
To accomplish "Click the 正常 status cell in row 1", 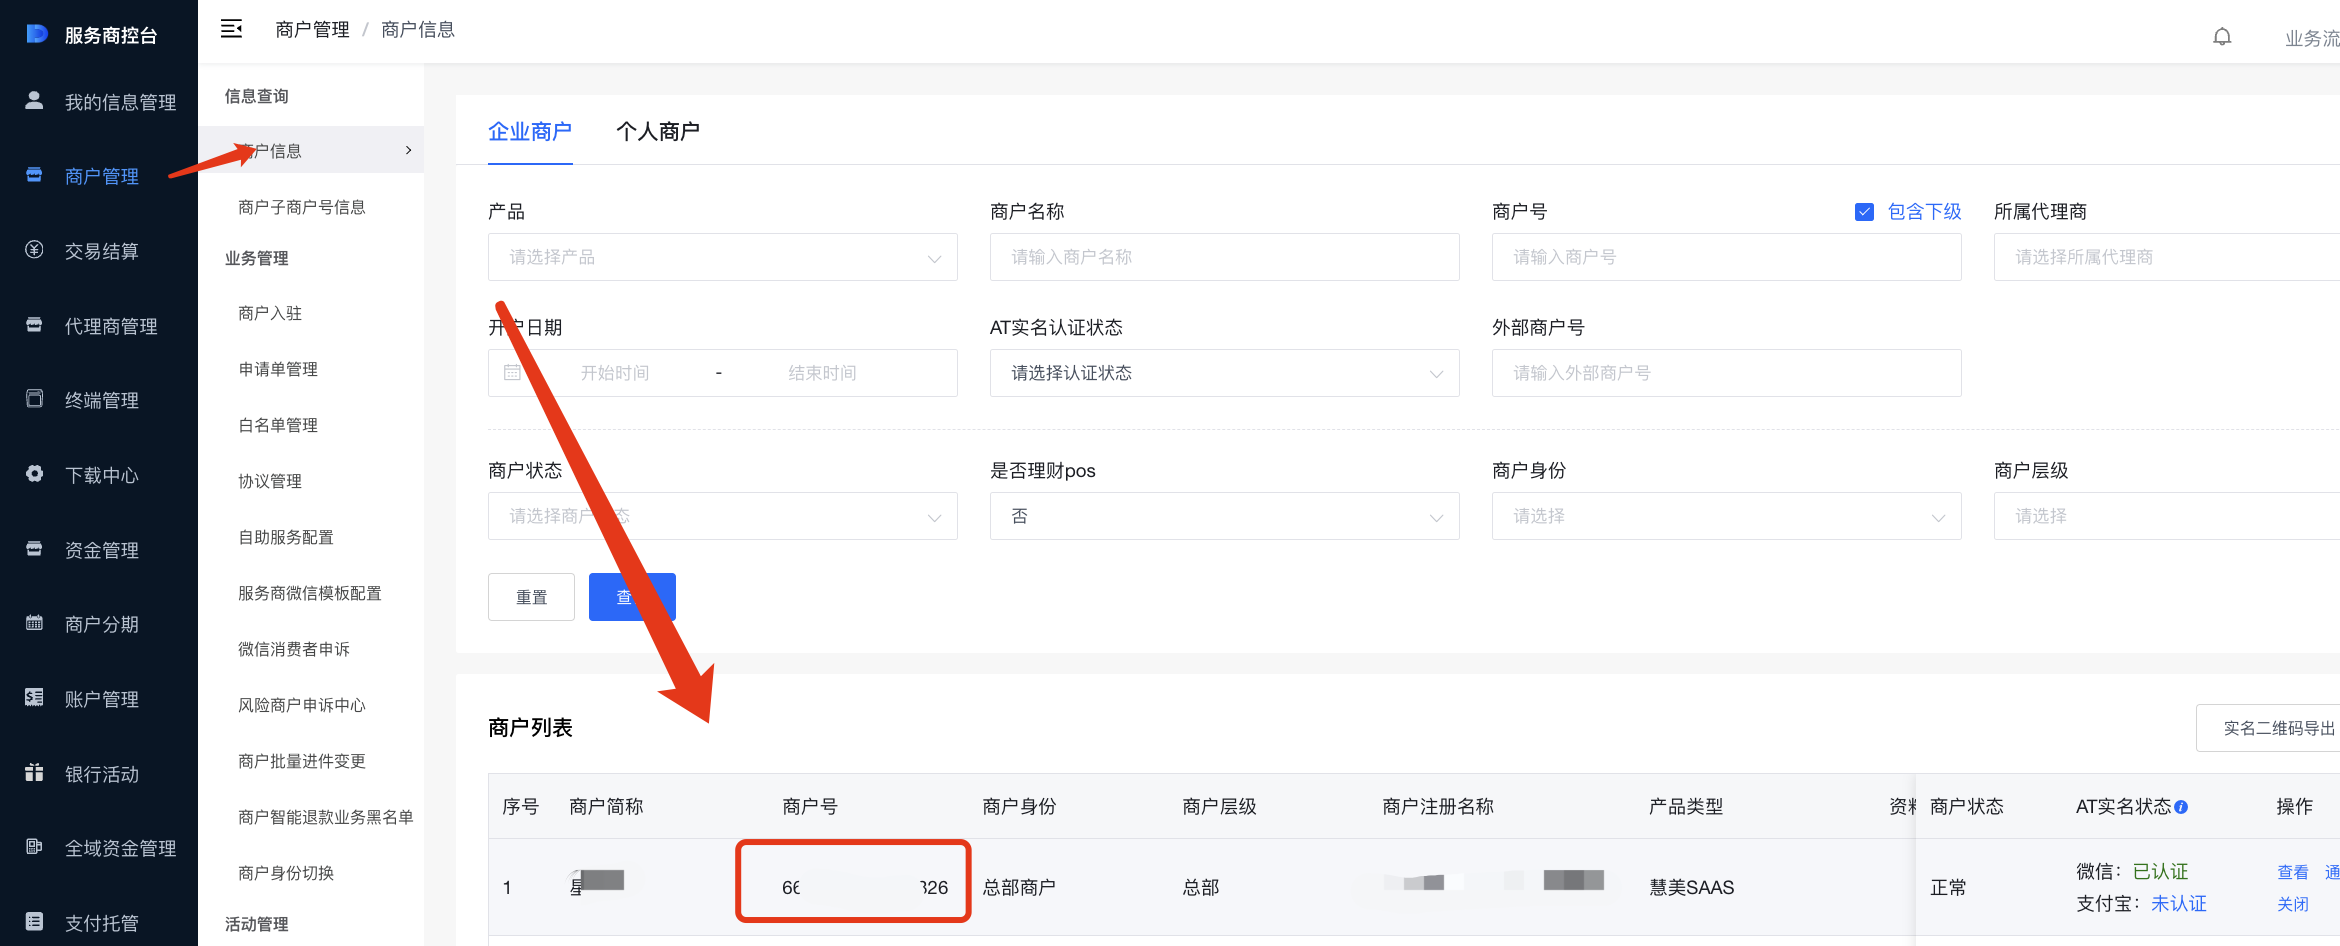I will click(1948, 887).
